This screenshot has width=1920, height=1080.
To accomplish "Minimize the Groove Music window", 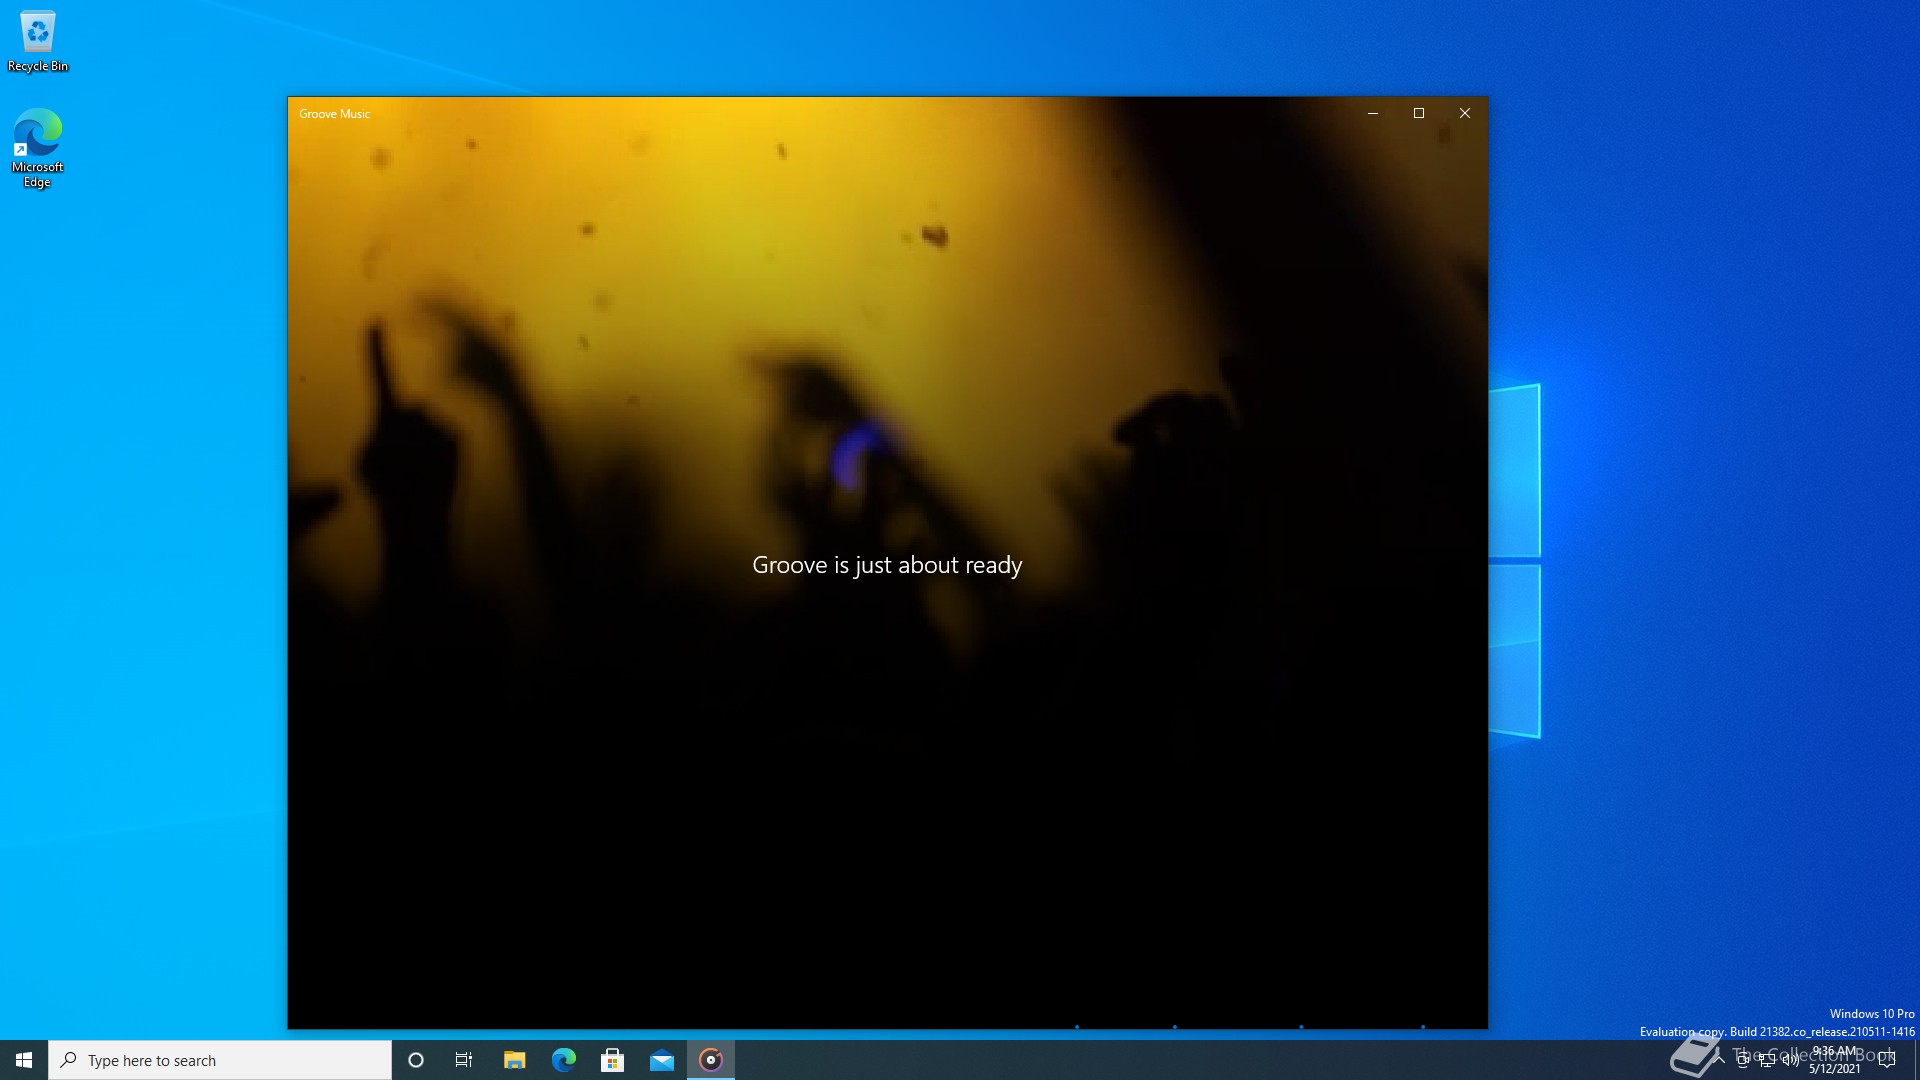I will pos(1373,113).
